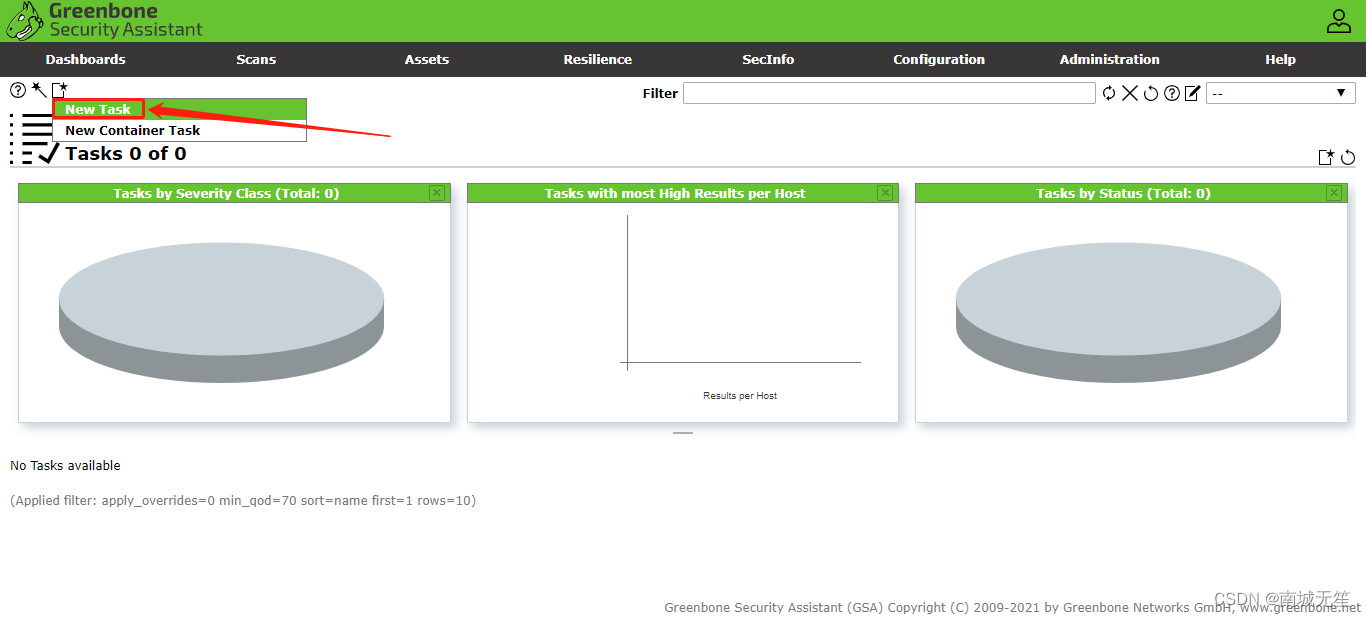The height and width of the screenshot is (617, 1366).
Task: Close Tasks with most High Results chart
Action: tap(885, 193)
